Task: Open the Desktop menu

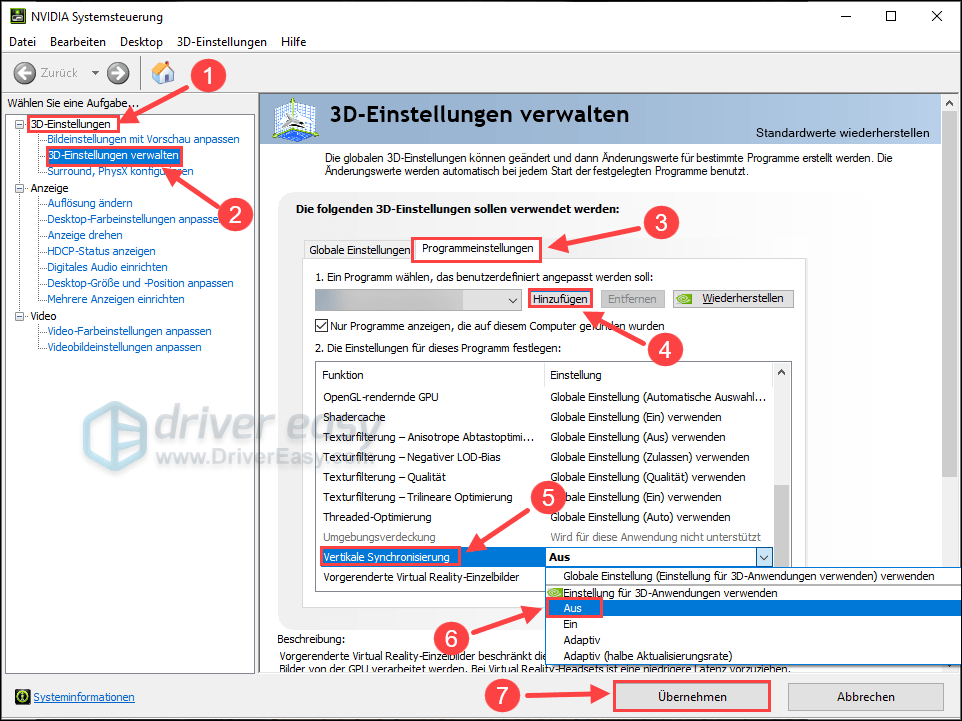Action: (x=141, y=42)
